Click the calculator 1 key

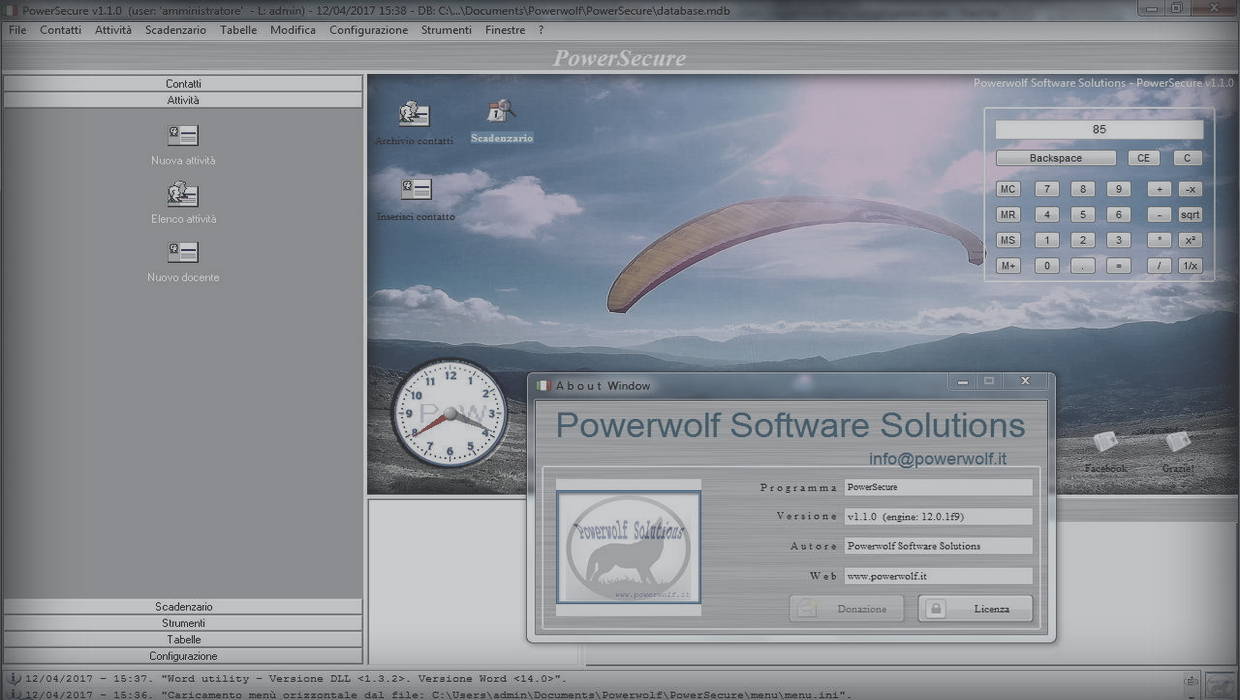coord(1047,240)
